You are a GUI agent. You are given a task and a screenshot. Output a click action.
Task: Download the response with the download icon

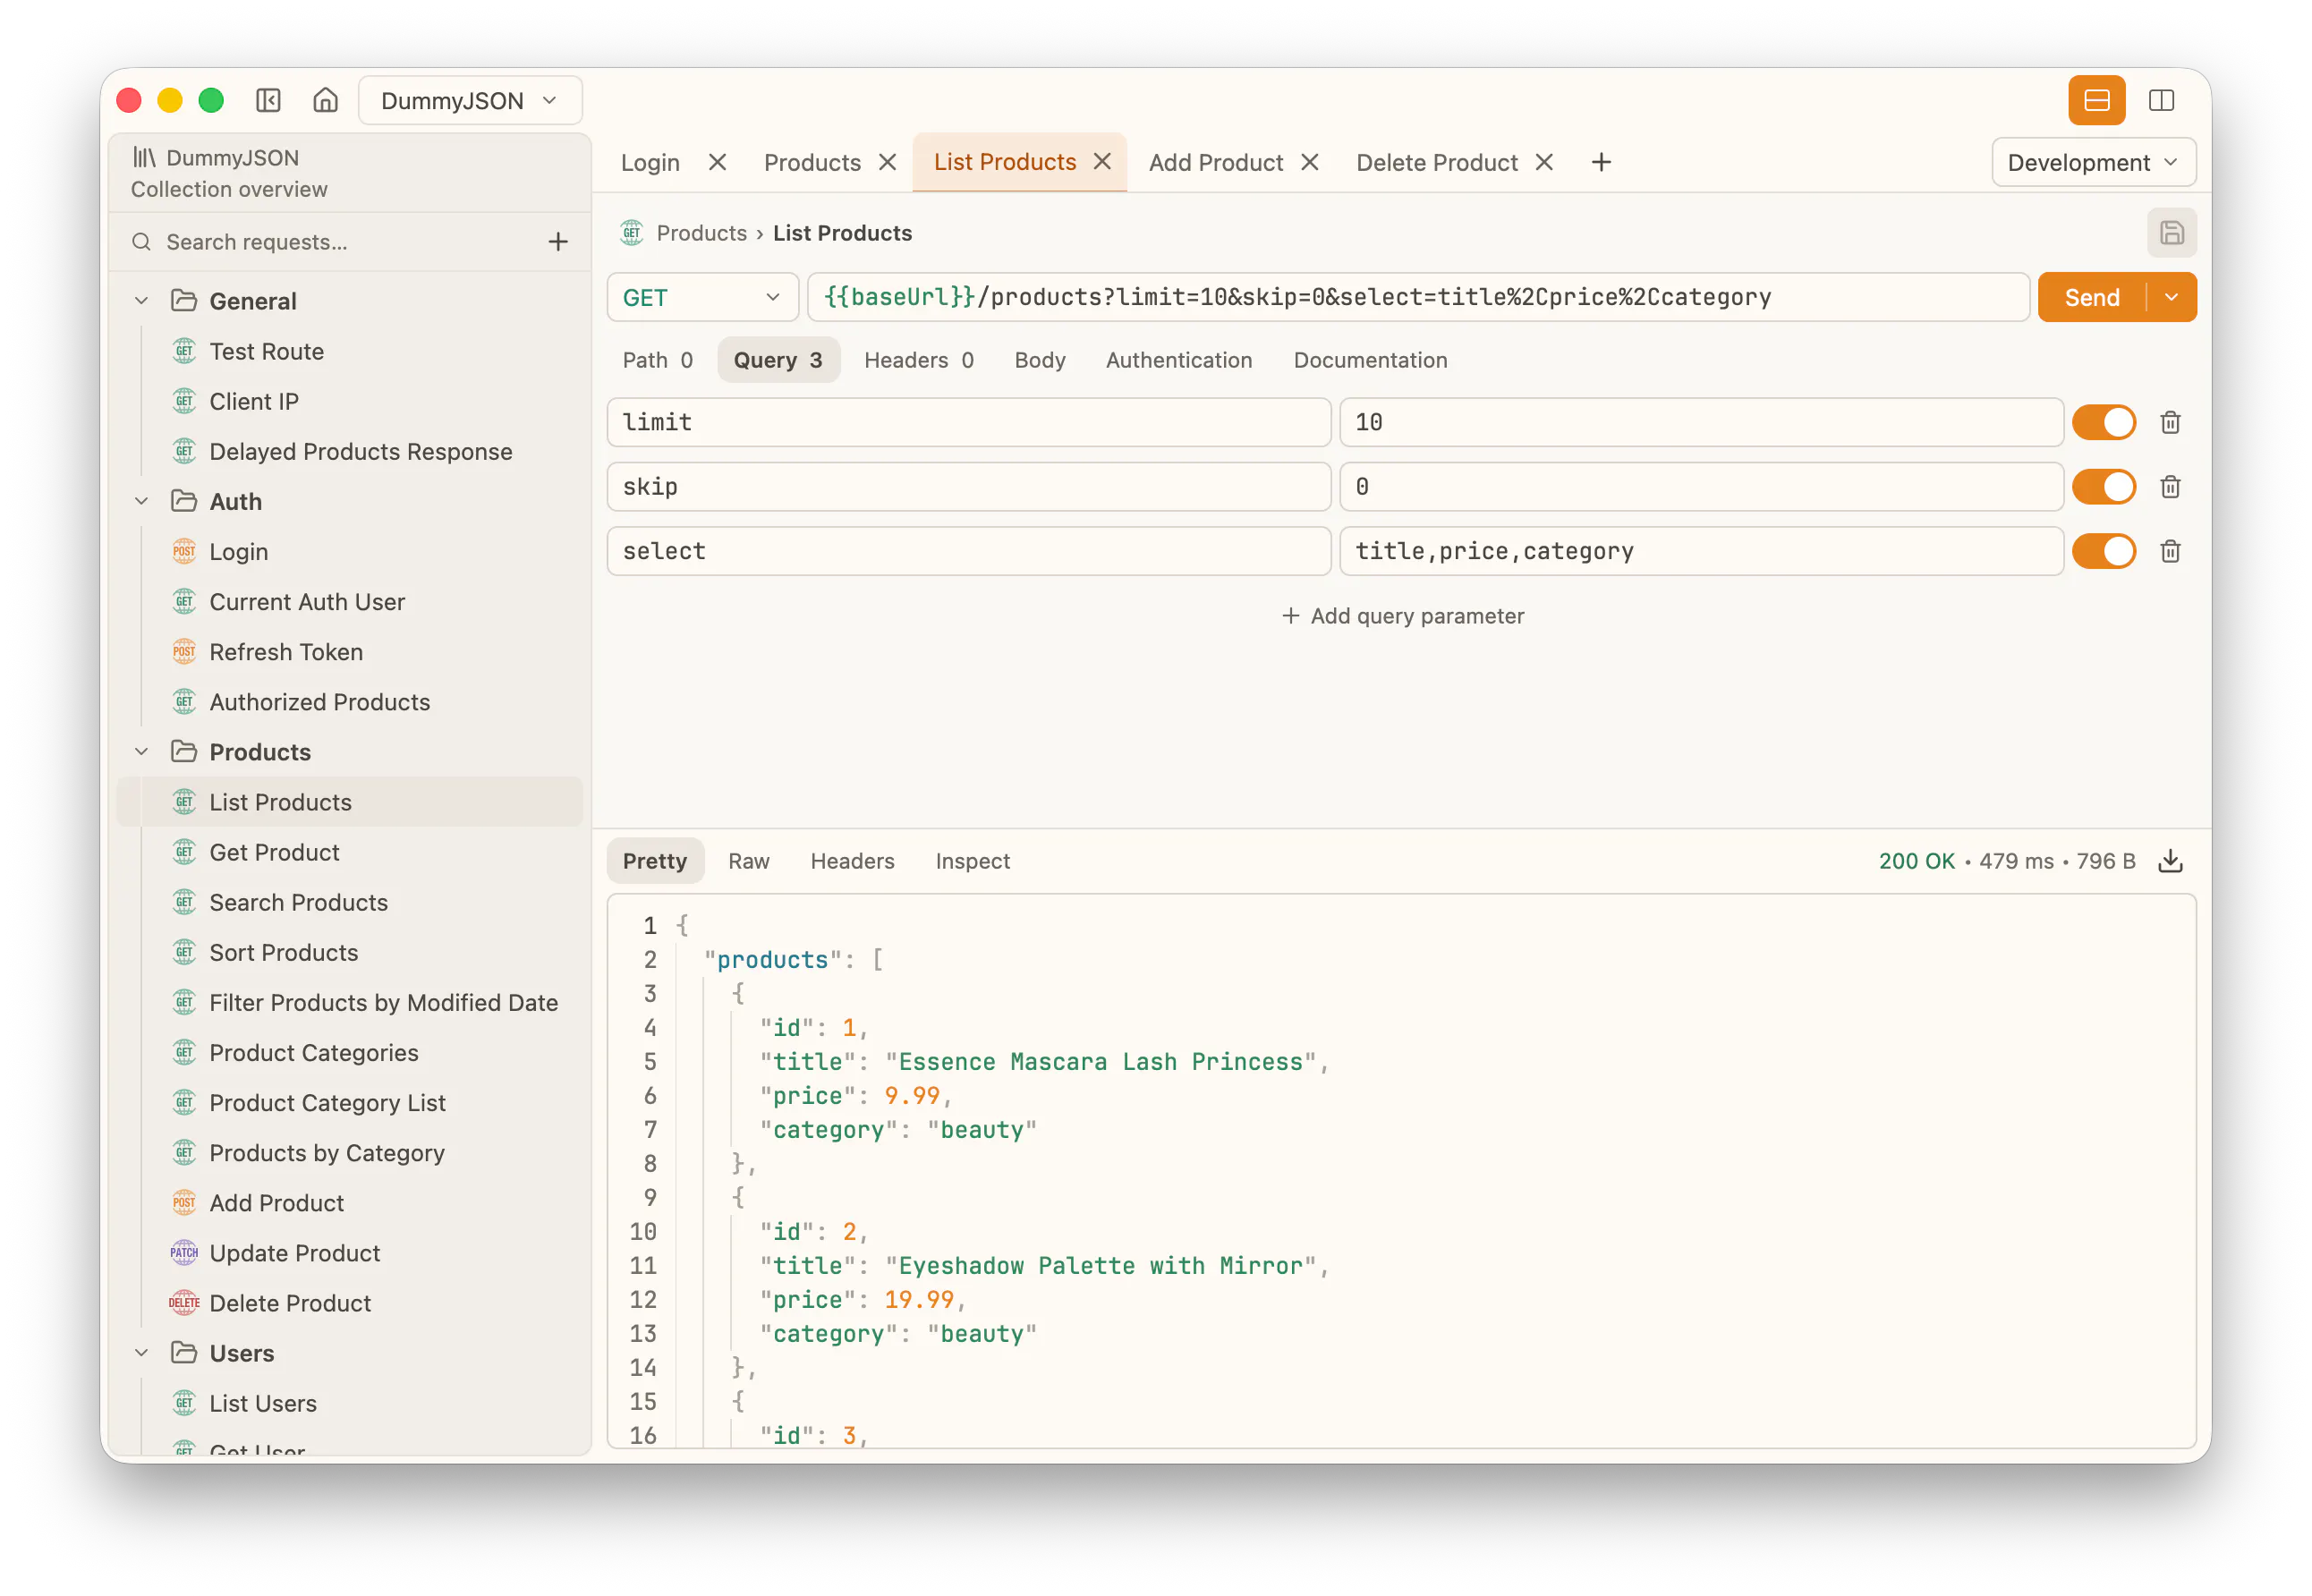[2170, 861]
